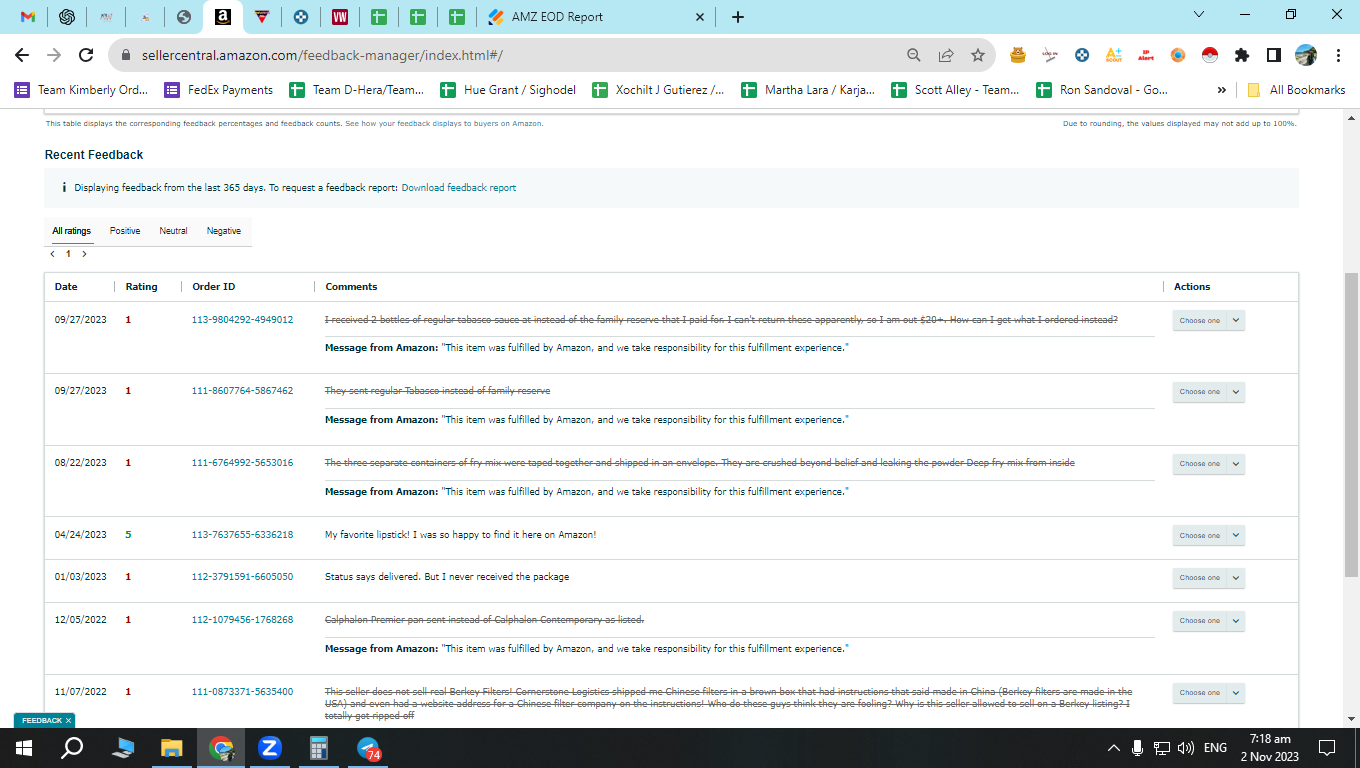
Task: Open the Chrome profile avatar
Action: 1306,55
